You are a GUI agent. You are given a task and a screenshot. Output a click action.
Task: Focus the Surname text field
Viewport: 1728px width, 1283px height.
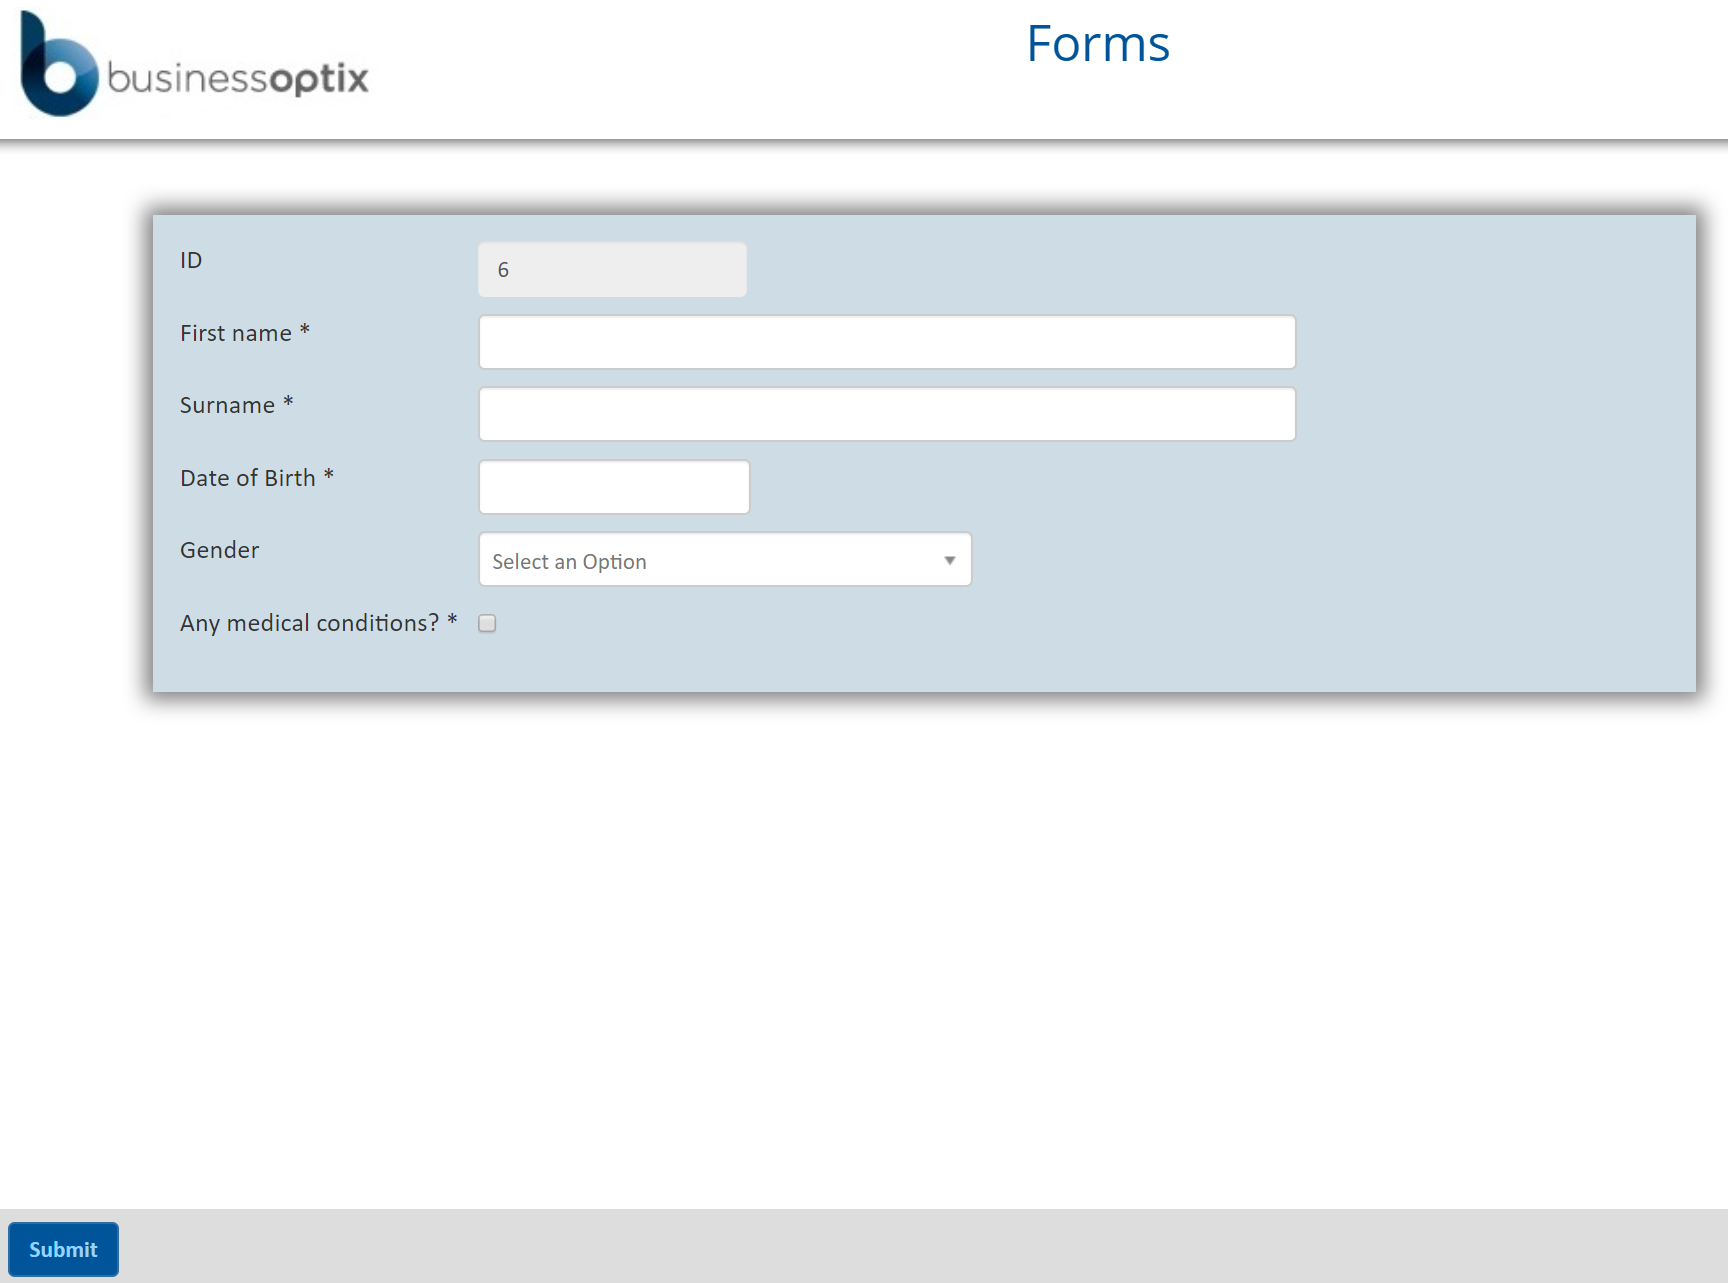886,414
